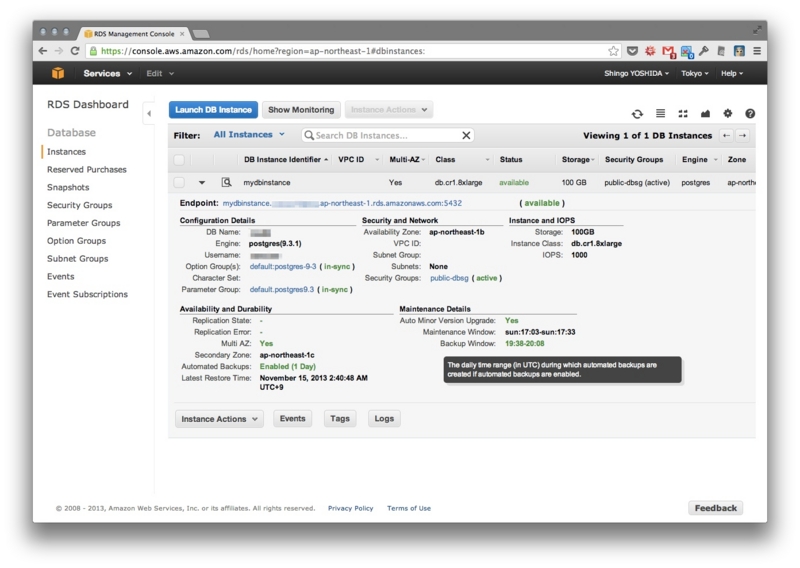This screenshot has height=568, width=800.
Task: Click the RDS Dashboard heading
Action: [88, 105]
